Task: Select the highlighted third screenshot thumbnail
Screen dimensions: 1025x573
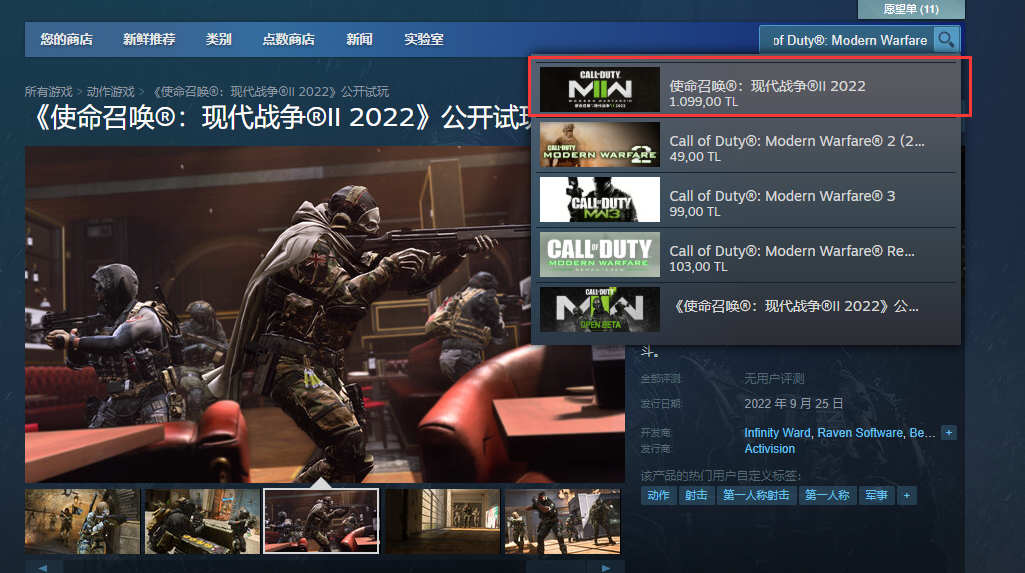Action: pos(321,521)
